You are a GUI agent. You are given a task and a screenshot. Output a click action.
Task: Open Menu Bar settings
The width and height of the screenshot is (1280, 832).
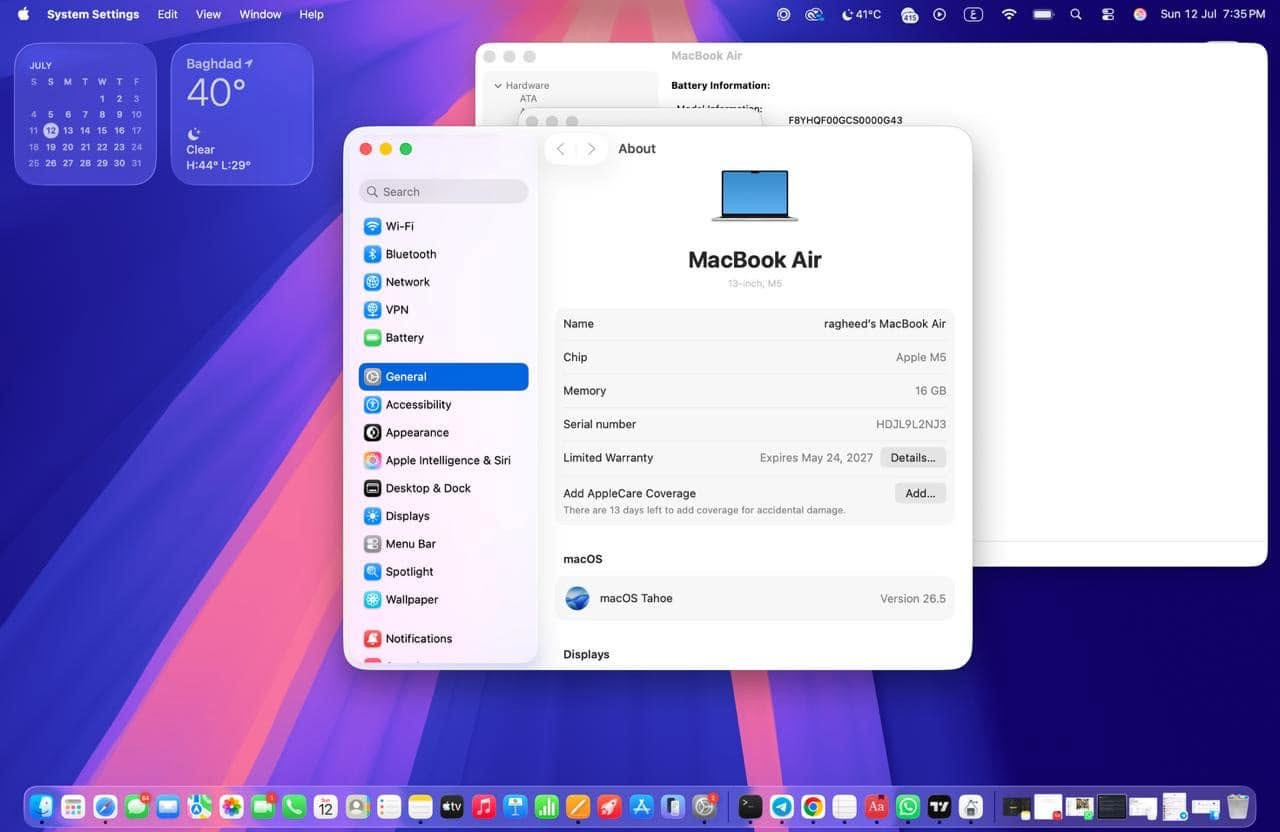[x=443, y=544]
